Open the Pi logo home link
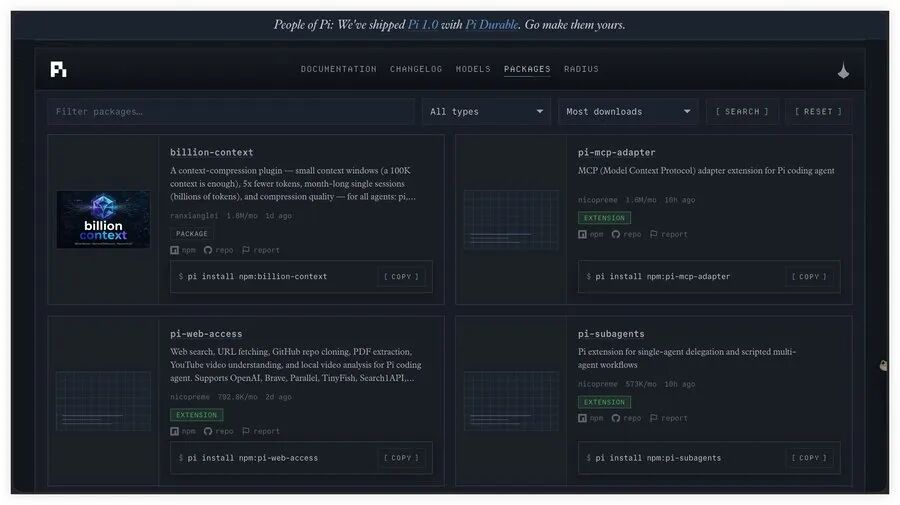The width and height of the screenshot is (900, 505). click(59, 69)
